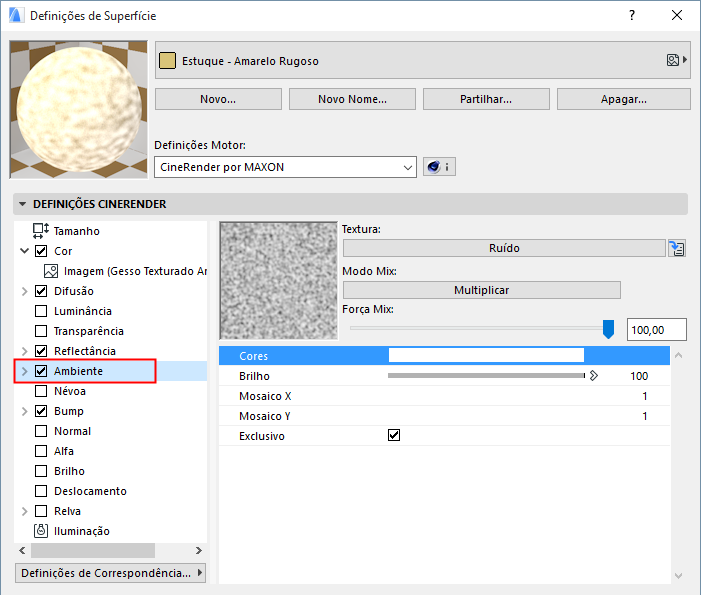Expand the Bump channel tree node
The height and width of the screenshot is (595, 701).
(x=25, y=411)
